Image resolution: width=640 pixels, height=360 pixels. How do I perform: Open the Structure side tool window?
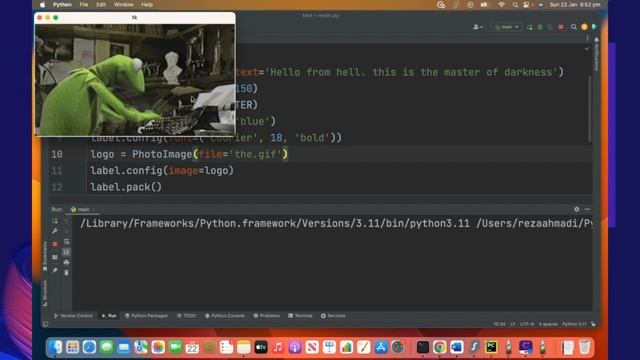tap(45, 293)
